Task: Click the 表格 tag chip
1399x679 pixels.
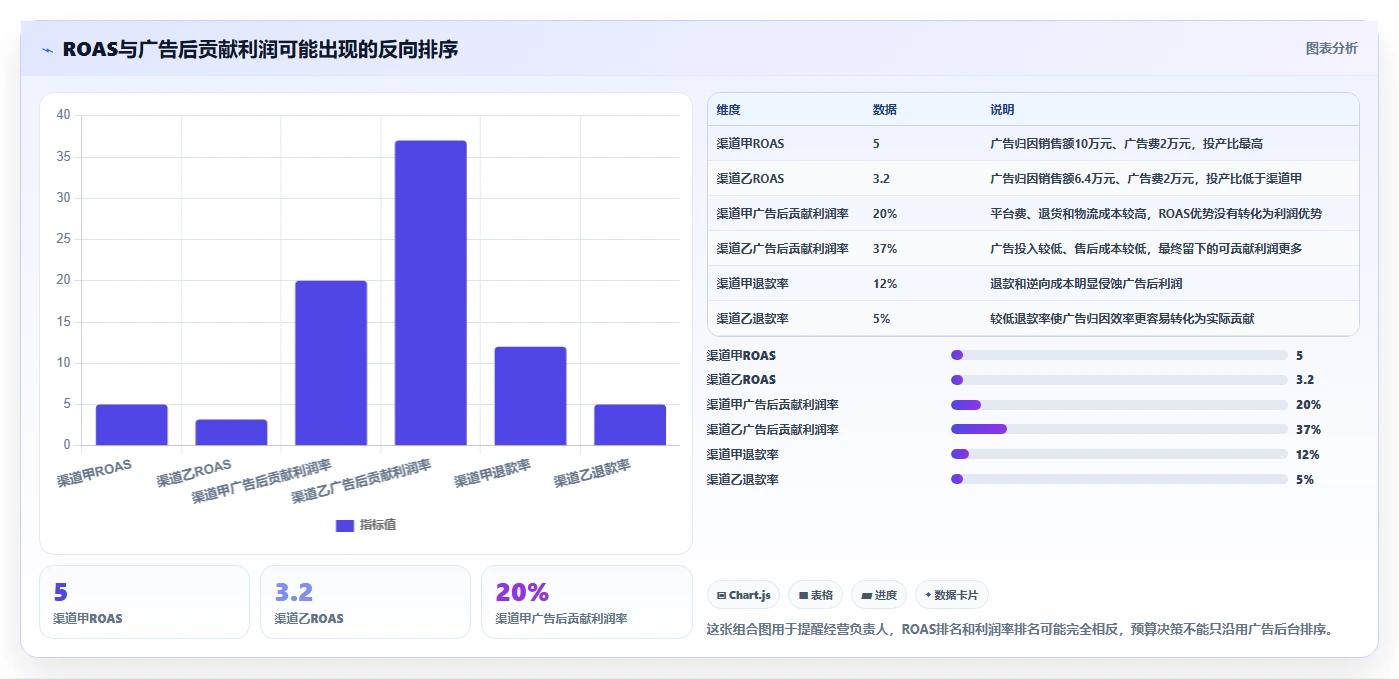Action: tap(816, 595)
